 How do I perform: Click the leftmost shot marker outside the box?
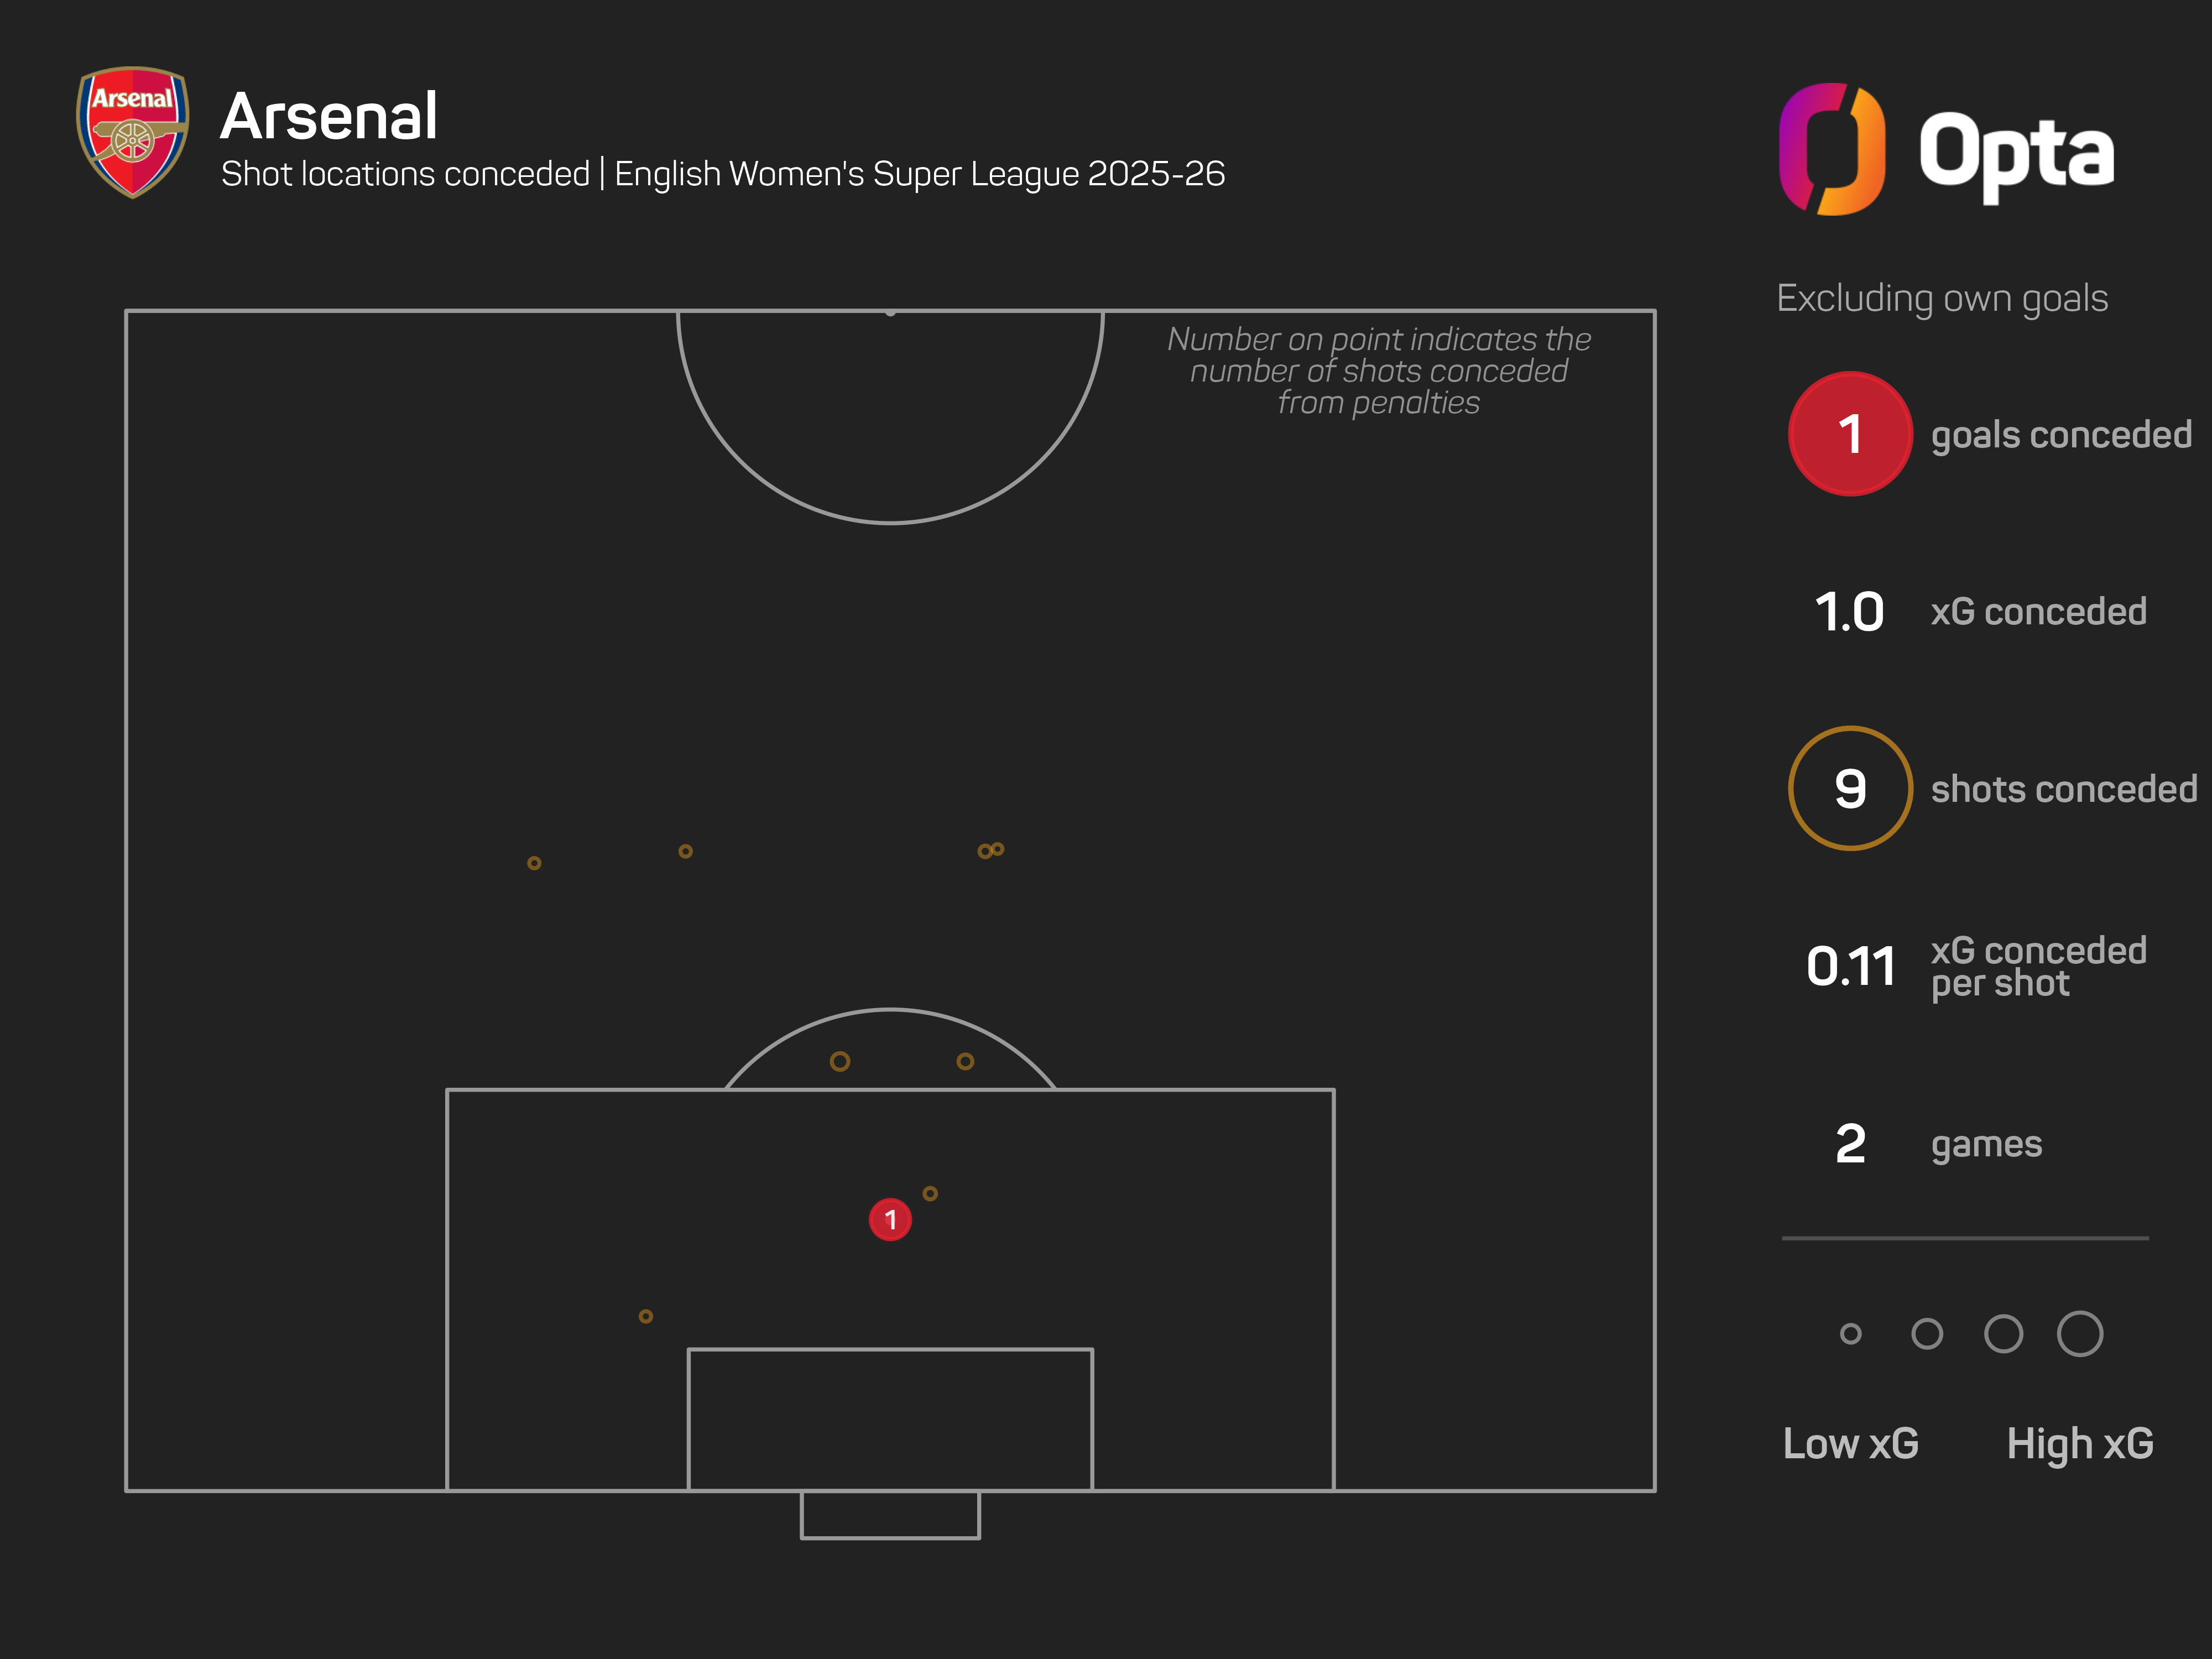[x=534, y=863]
